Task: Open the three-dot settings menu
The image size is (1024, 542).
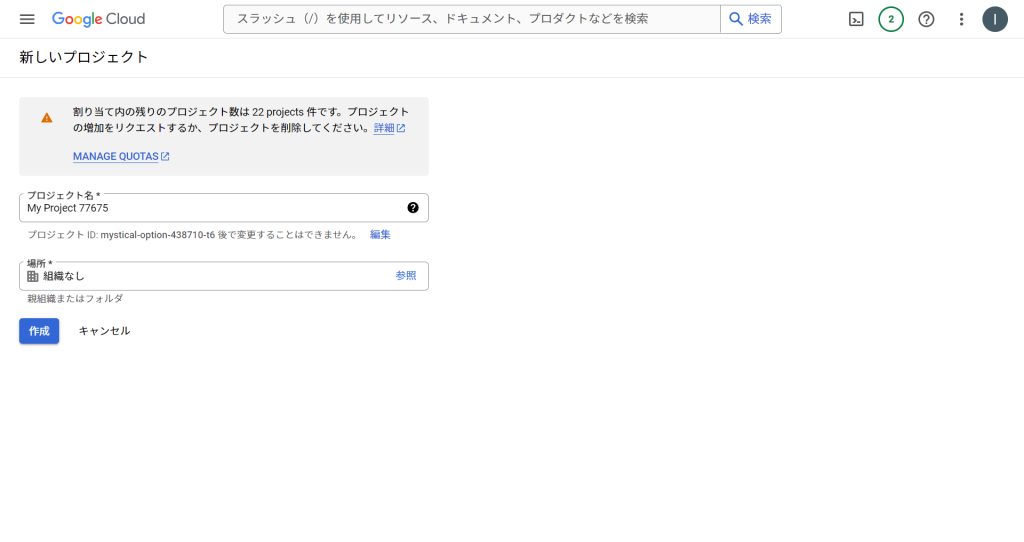Action: click(961, 19)
